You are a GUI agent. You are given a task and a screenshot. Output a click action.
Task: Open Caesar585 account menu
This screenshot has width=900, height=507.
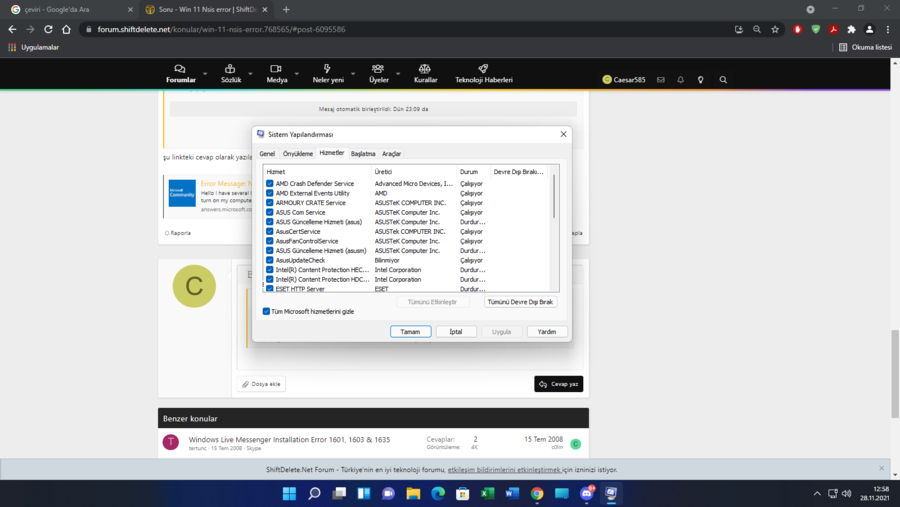point(624,80)
